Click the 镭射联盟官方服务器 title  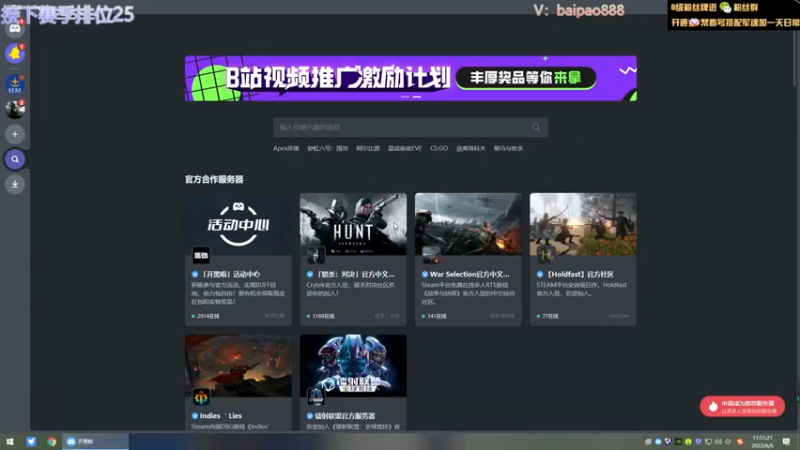click(x=345, y=416)
